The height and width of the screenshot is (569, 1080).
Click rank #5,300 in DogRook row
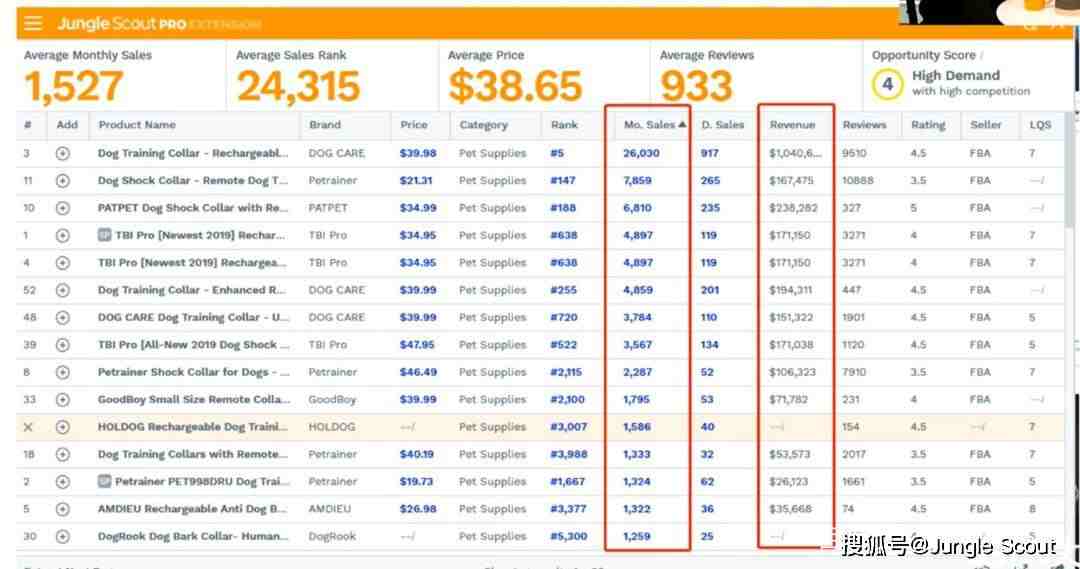(568, 536)
